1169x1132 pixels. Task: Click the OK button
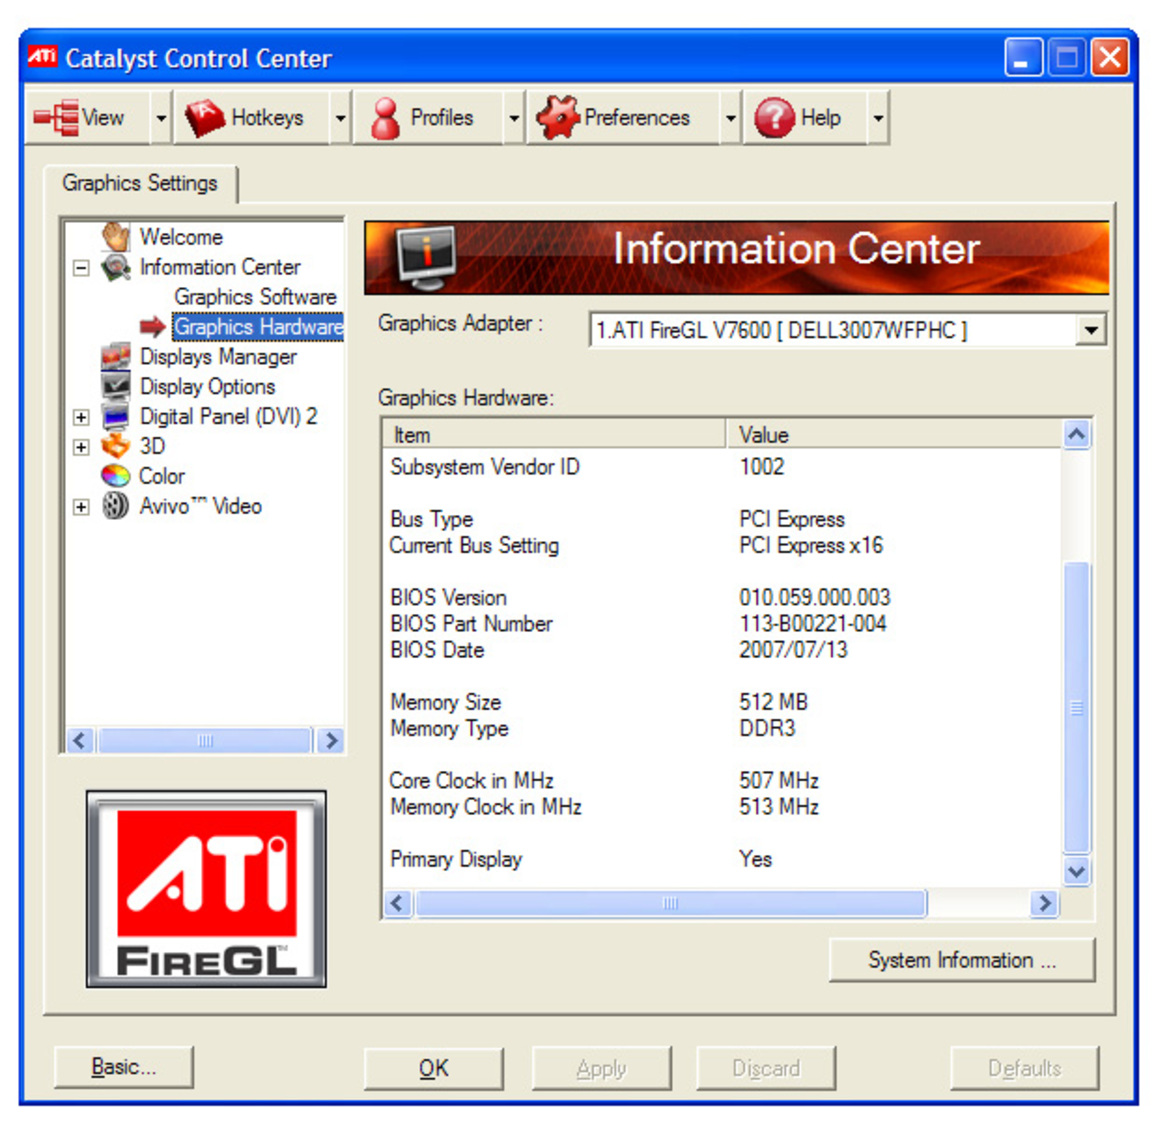[x=434, y=1069]
